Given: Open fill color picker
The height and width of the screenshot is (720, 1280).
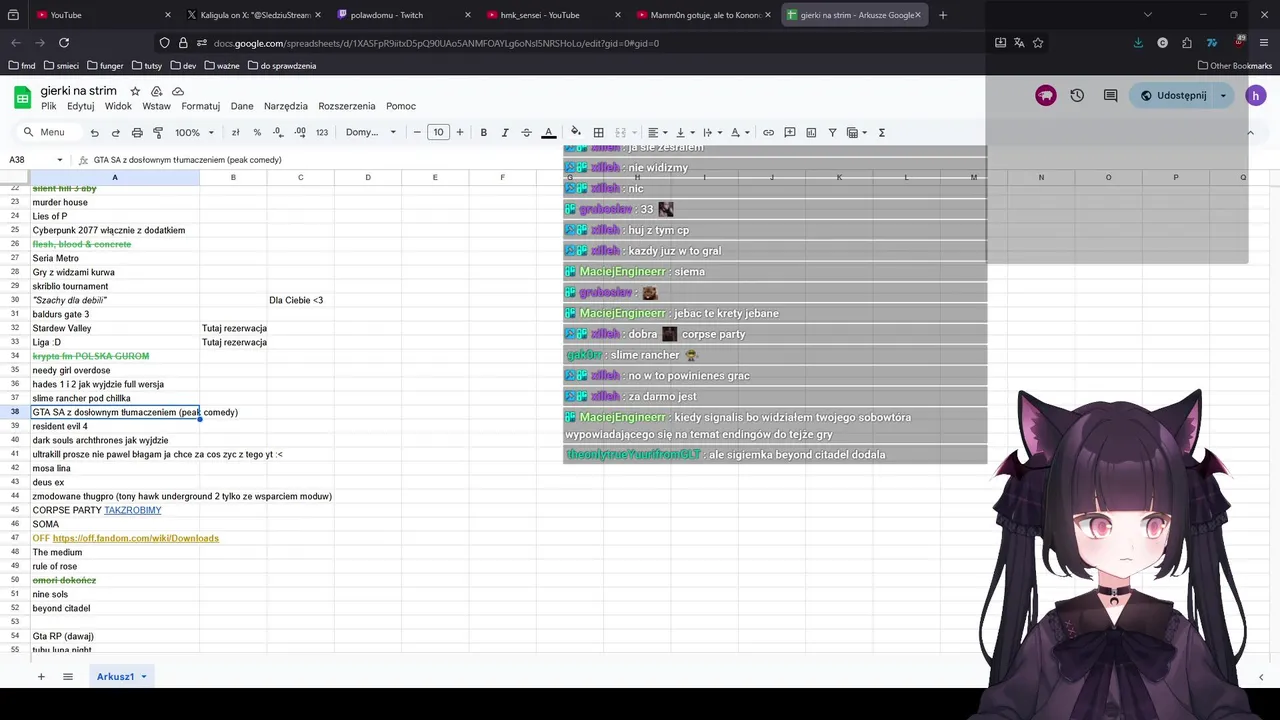Looking at the screenshot, I should (x=576, y=132).
